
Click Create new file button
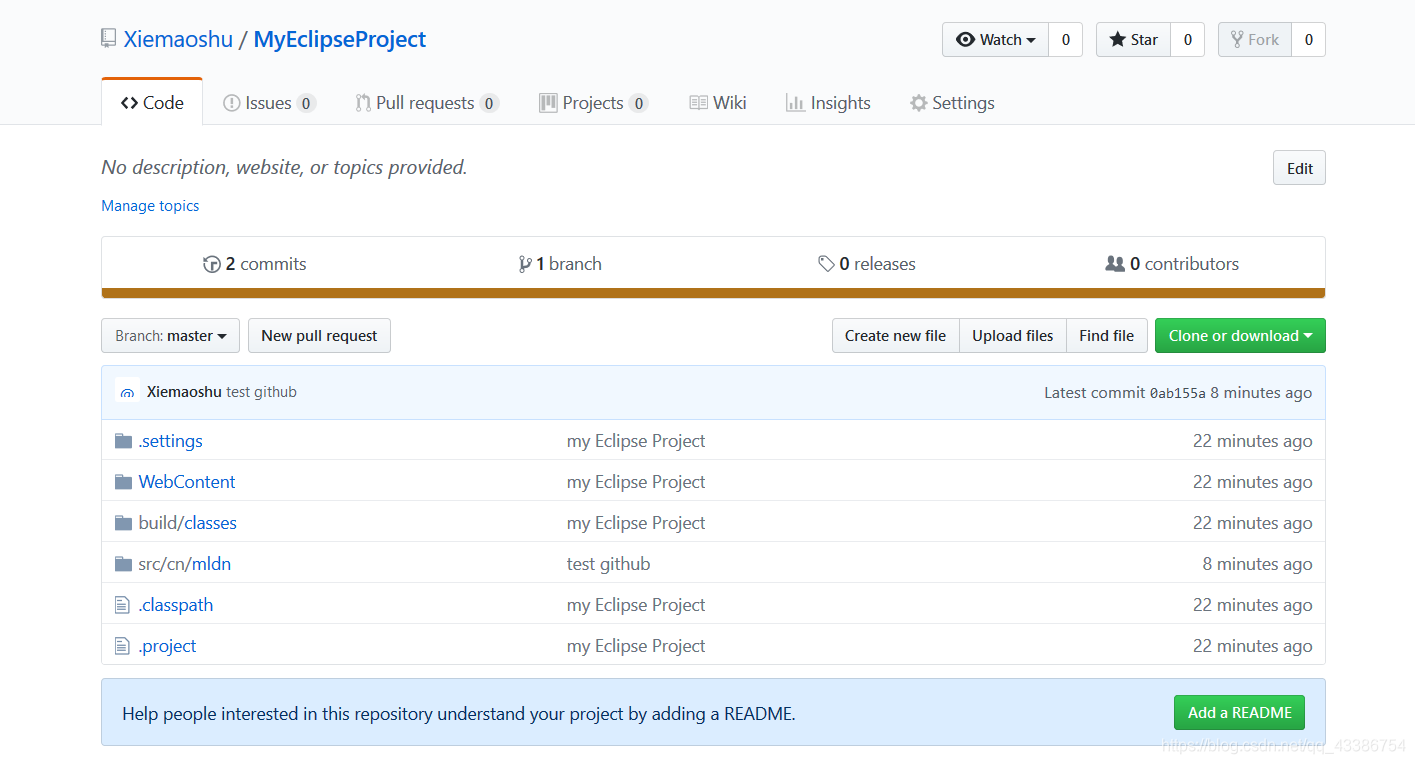point(895,336)
